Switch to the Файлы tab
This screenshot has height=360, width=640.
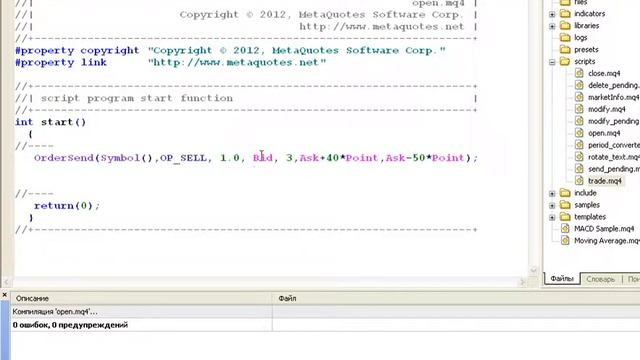coord(562,279)
